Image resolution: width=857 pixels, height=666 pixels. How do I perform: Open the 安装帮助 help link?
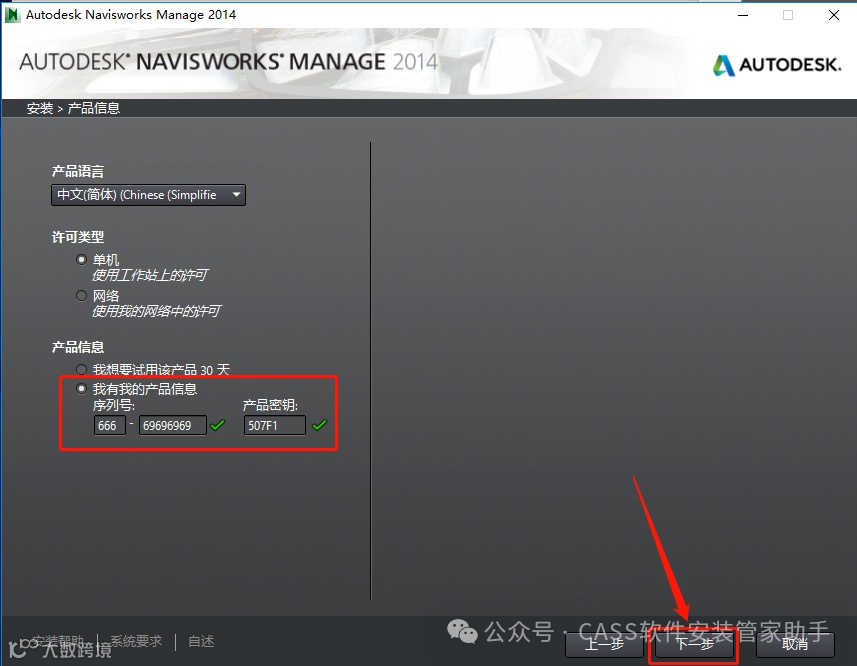tap(57, 641)
